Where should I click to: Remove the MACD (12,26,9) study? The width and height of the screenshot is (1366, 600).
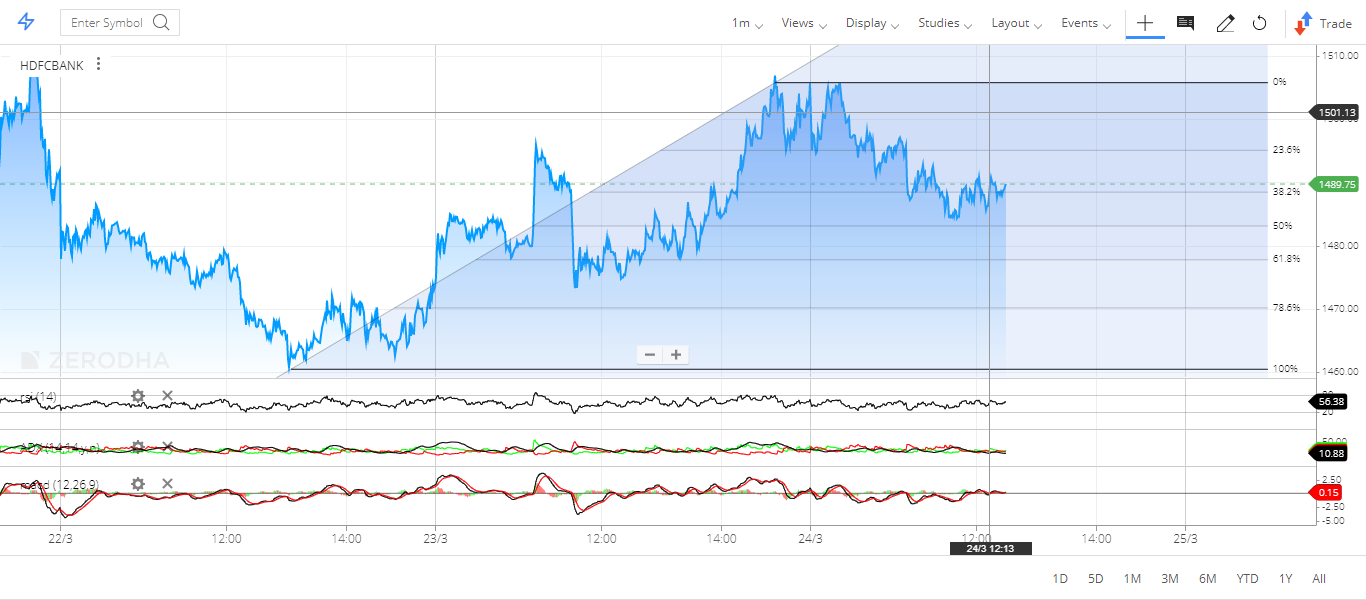pyautogui.click(x=167, y=484)
